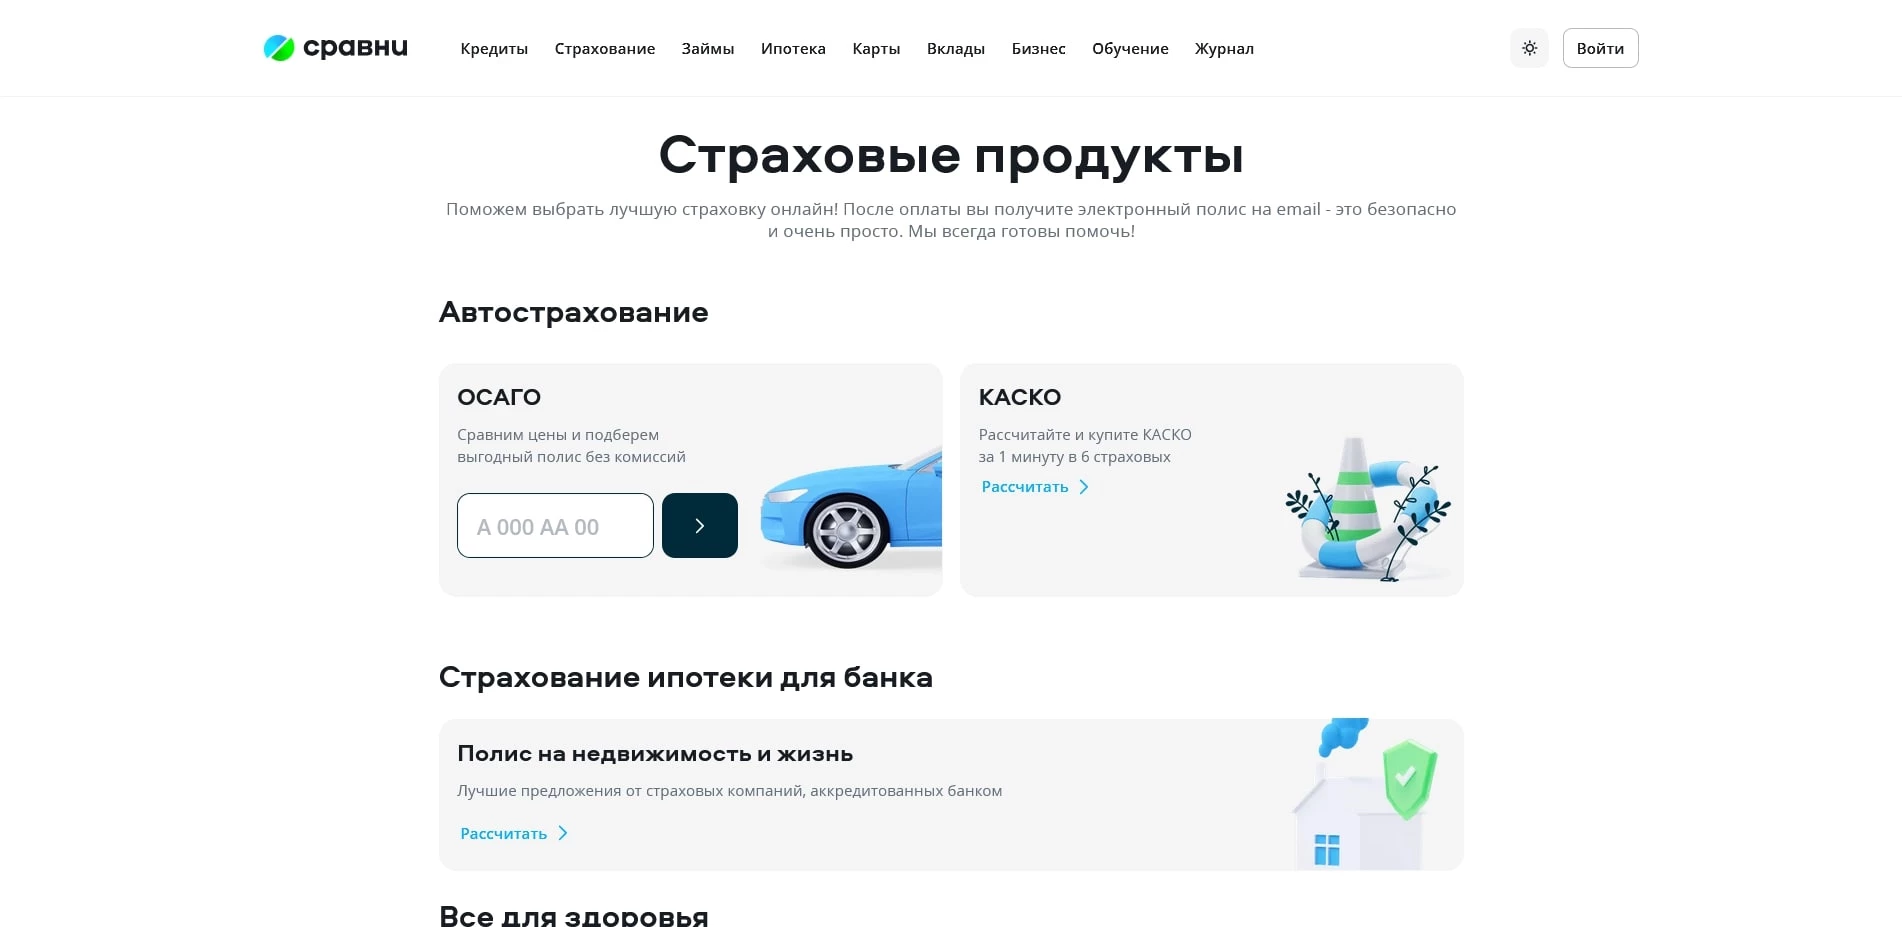Click Рассчитать link in КАСКО card
Image resolution: width=1902 pixels, height=927 pixels.
click(1025, 487)
